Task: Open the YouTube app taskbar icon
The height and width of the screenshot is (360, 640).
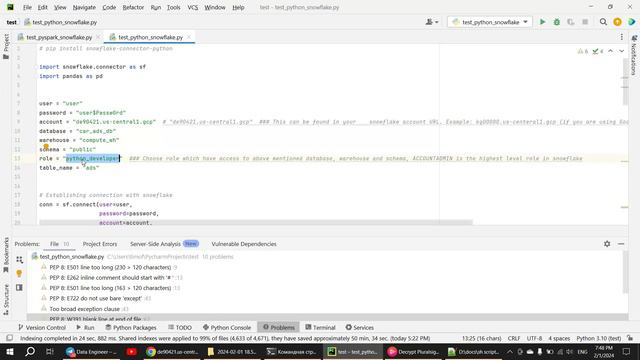Action: coord(131,351)
